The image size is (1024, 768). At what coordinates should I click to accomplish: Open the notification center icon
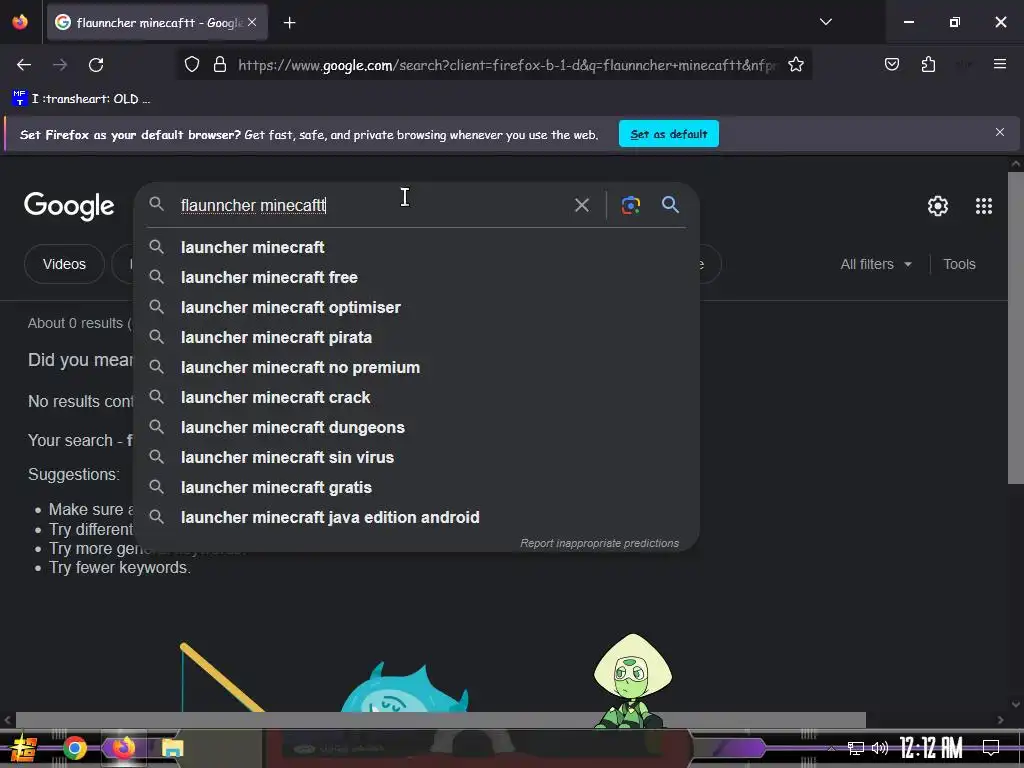[991, 748]
